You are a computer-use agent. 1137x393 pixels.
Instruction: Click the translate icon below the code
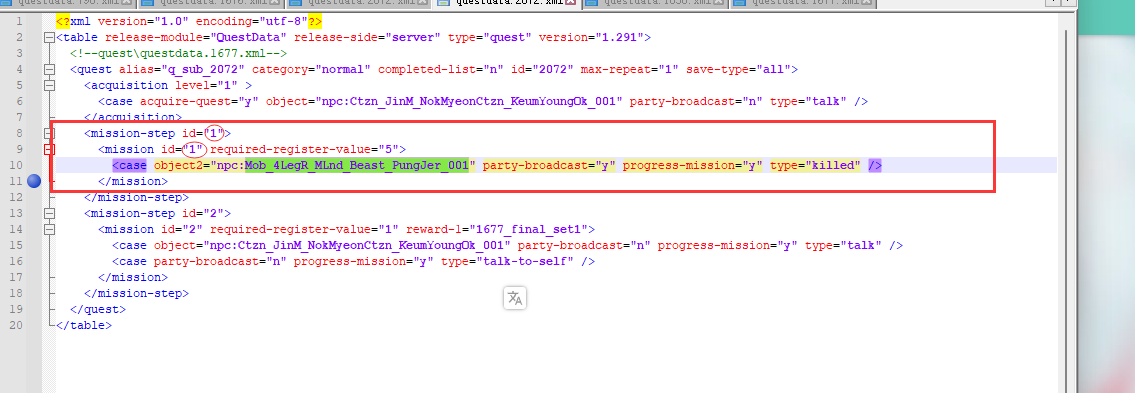pyautogui.click(x=515, y=298)
